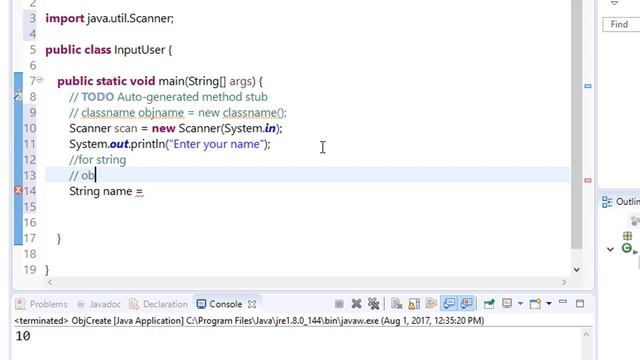Click 'Scanner scan' declaration on line 10
This screenshot has width=640, height=360.
point(103,128)
